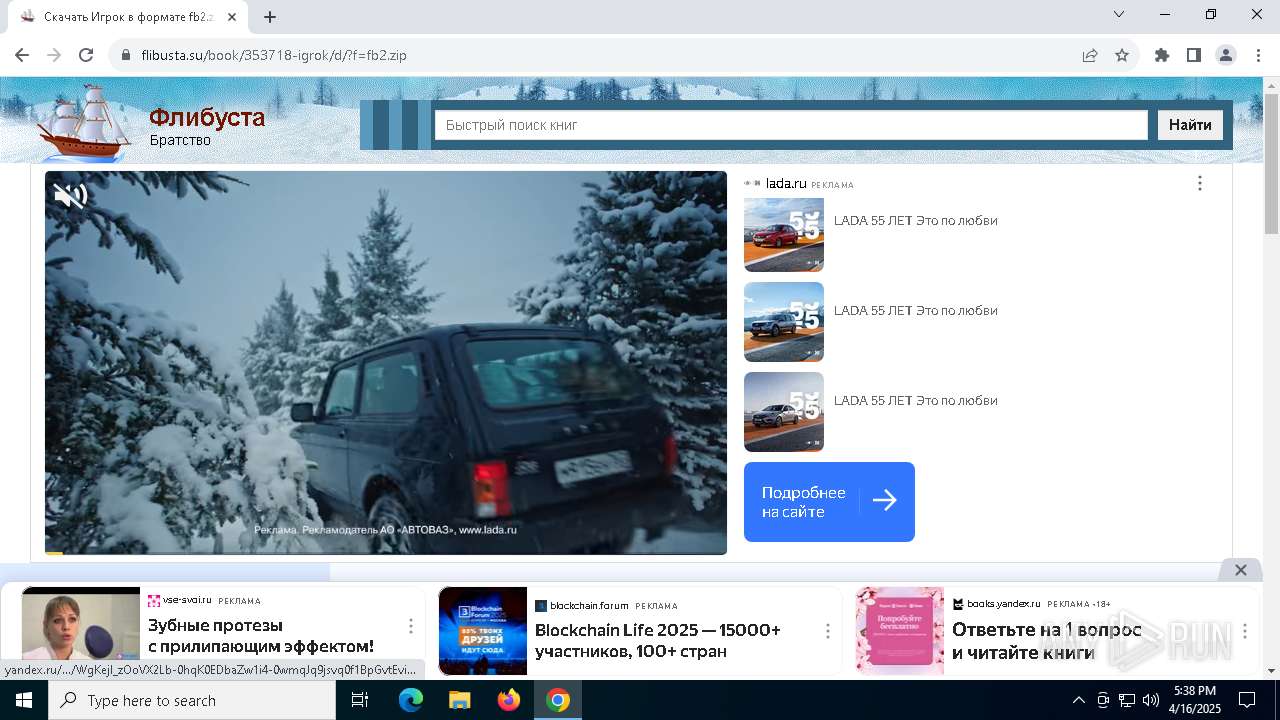Open the lada.ru ad options menu
This screenshot has height=720, width=1280.
click(x=1200, y=183)
